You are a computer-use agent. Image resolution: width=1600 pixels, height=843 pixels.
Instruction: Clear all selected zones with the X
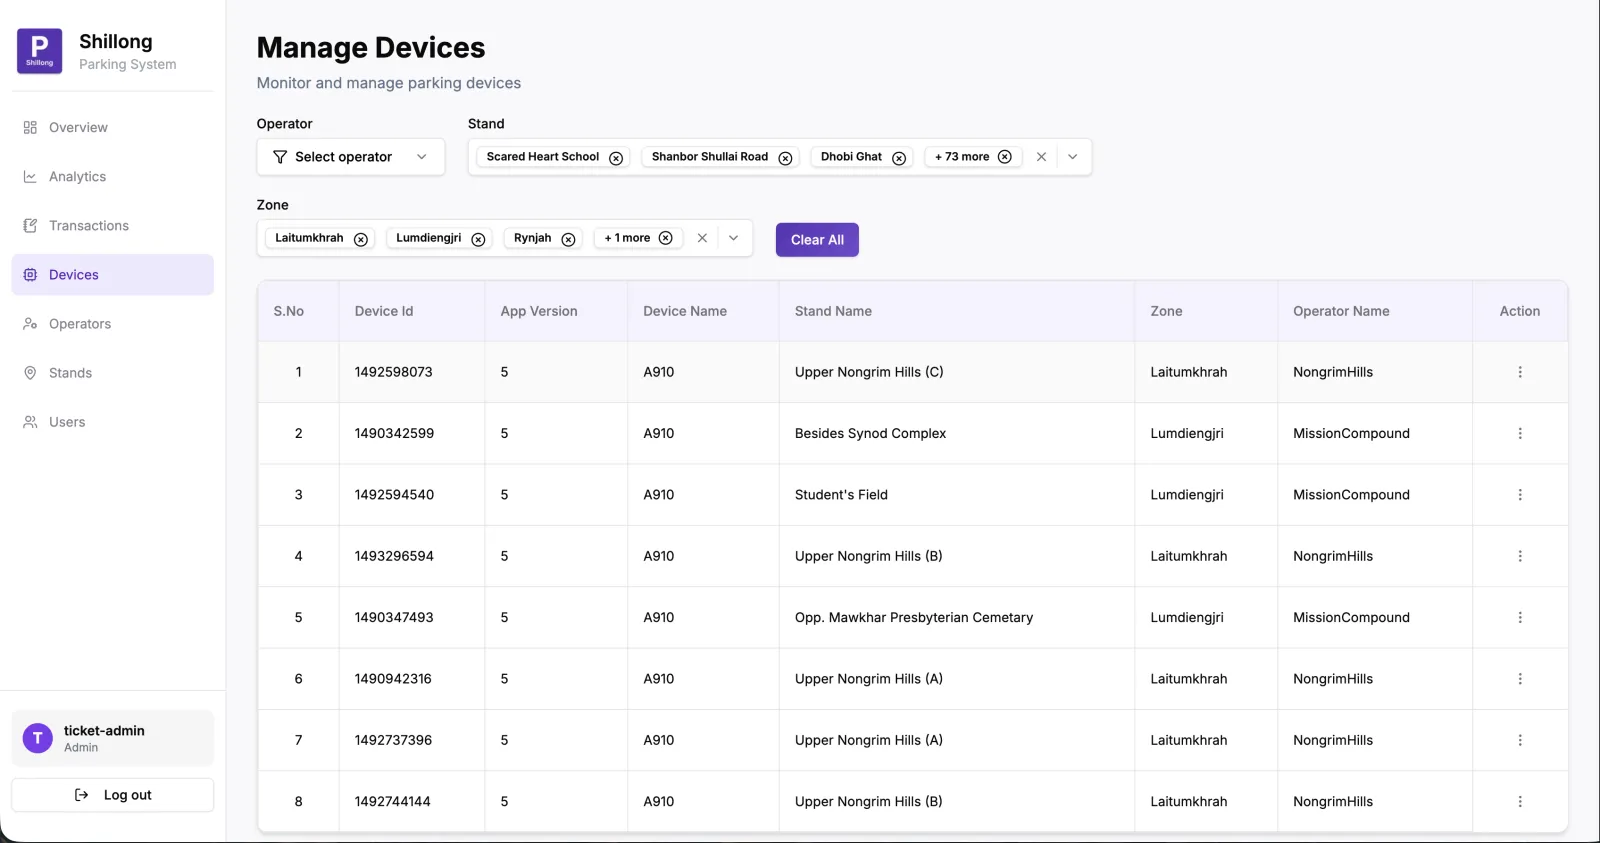(702, 238)
